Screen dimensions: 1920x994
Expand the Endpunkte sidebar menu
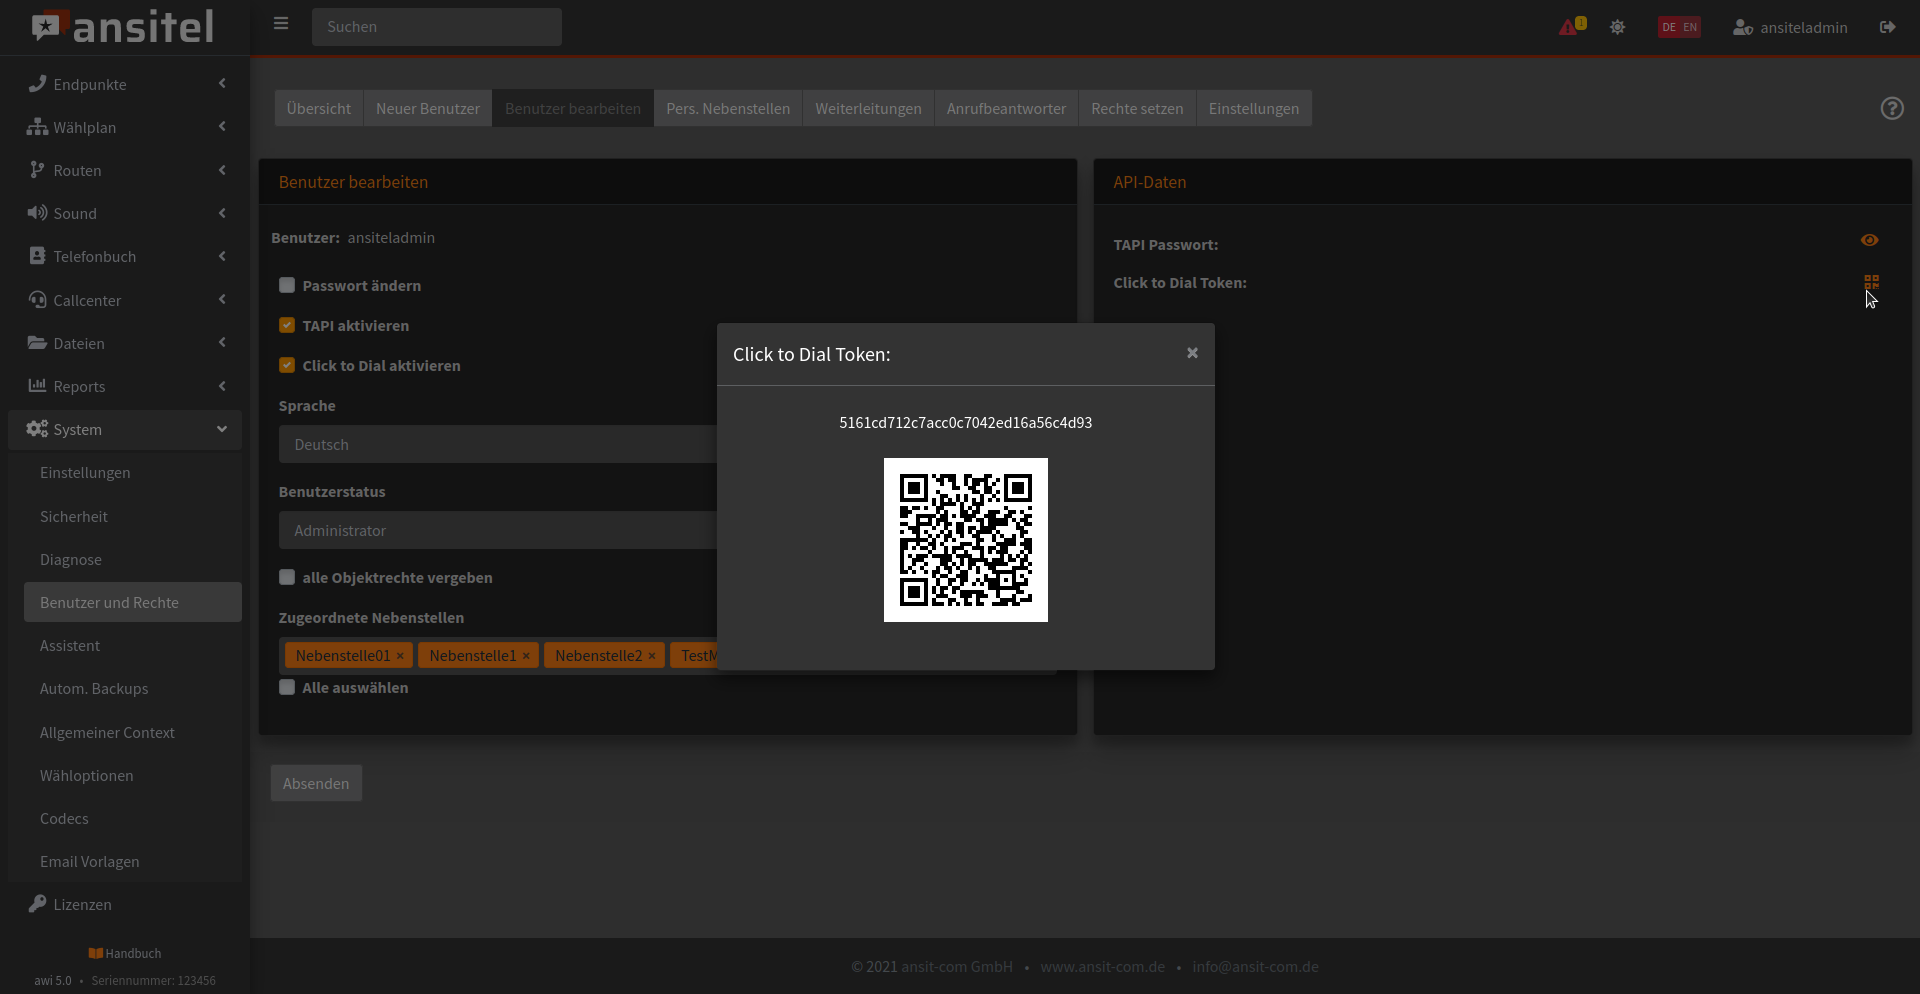click(125, 84)
